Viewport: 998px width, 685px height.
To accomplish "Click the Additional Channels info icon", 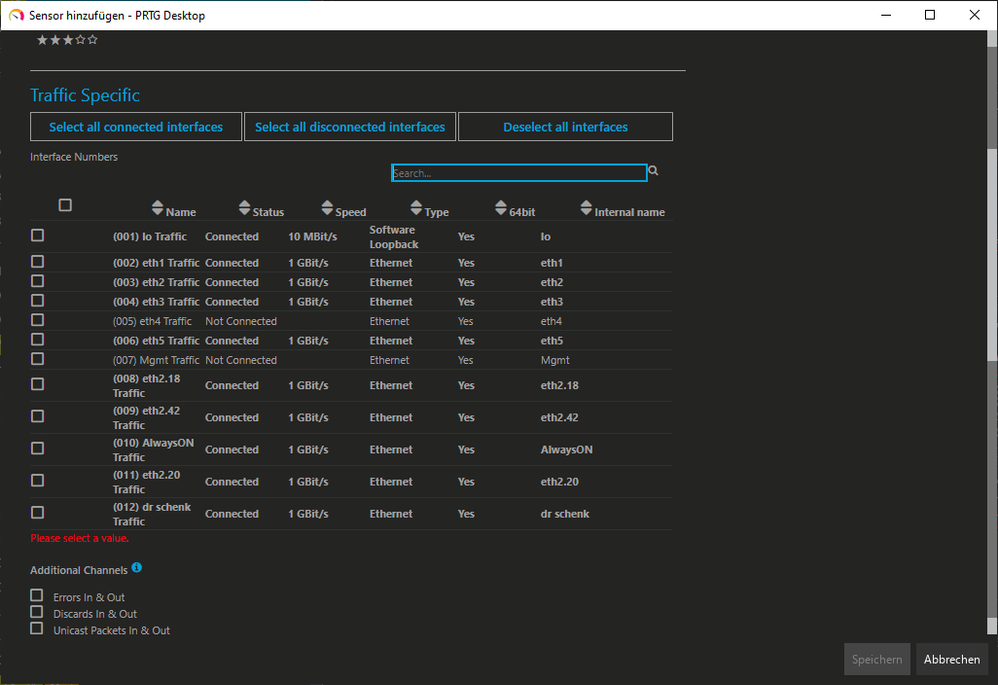I will pos(137,568).
